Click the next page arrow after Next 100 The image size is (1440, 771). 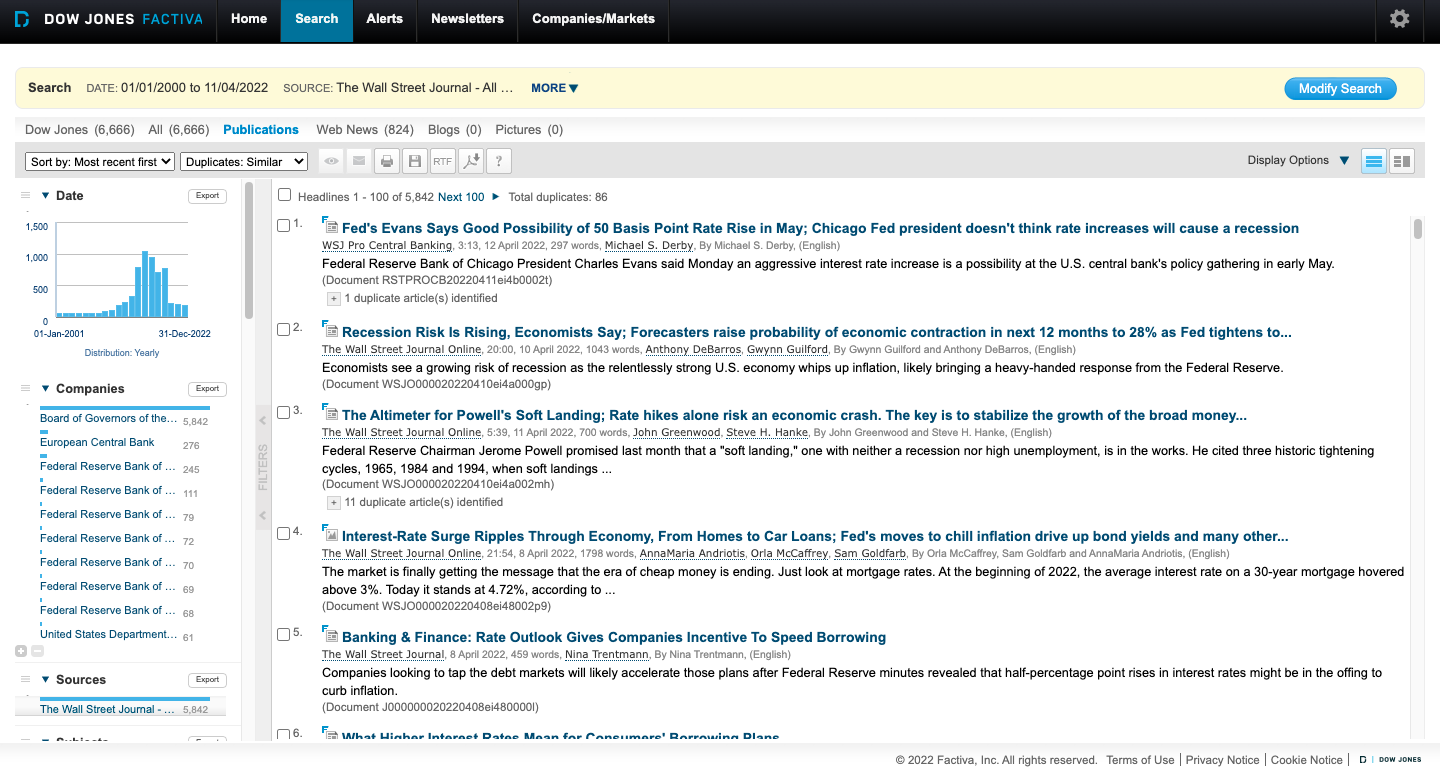(x=496, y=197)
